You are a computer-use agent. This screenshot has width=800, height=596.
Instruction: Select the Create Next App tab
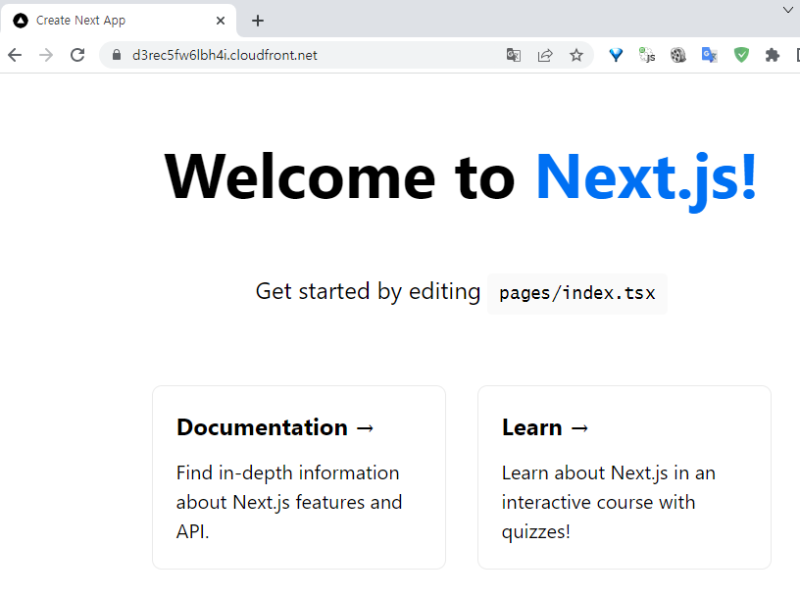[x=118, y=20]
